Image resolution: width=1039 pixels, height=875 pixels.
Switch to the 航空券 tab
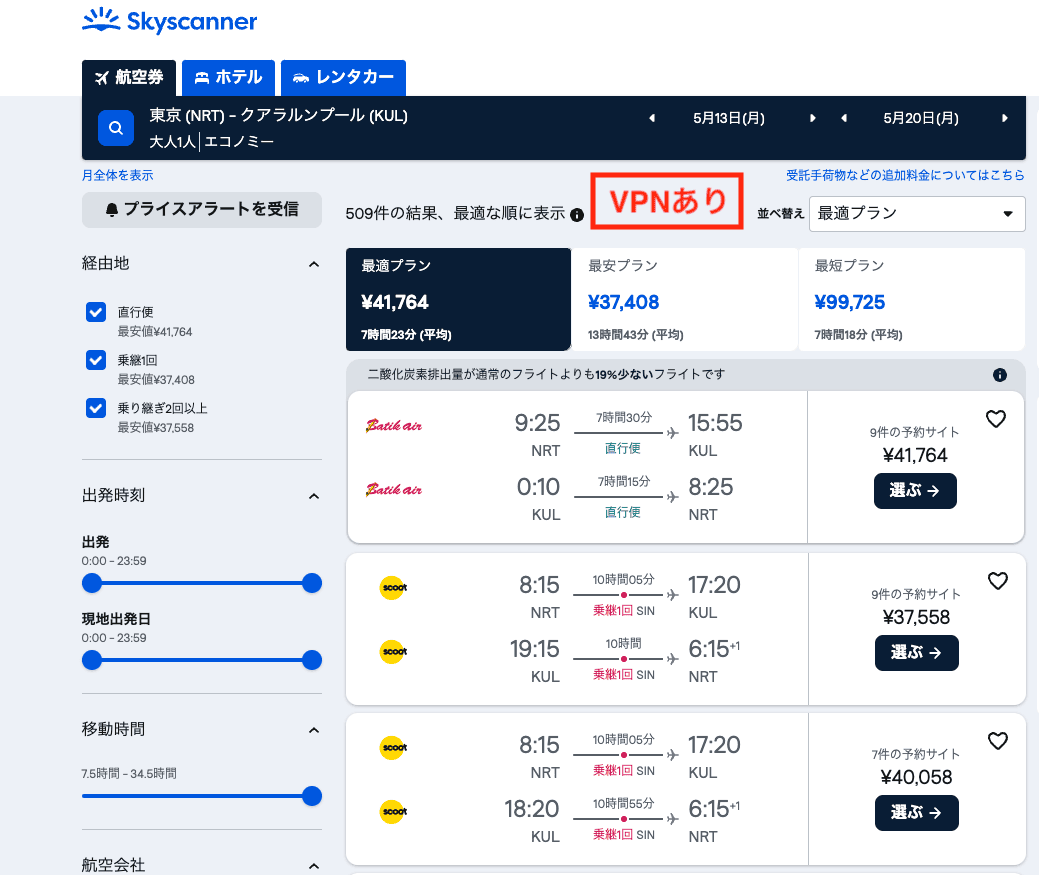tap(129, 77)
